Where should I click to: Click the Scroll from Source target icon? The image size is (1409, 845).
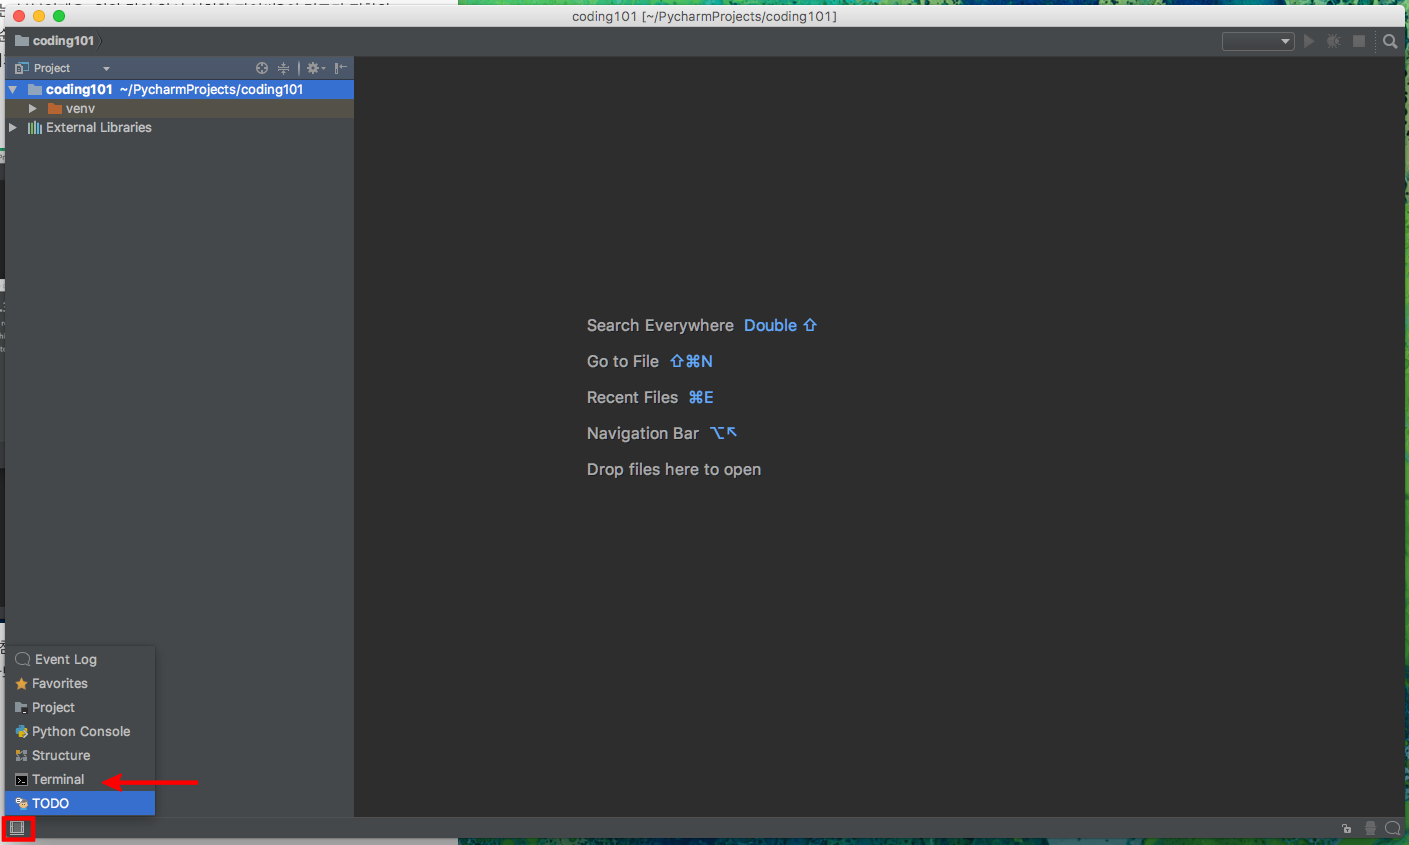pyautogui.click(x=262, y=68)
